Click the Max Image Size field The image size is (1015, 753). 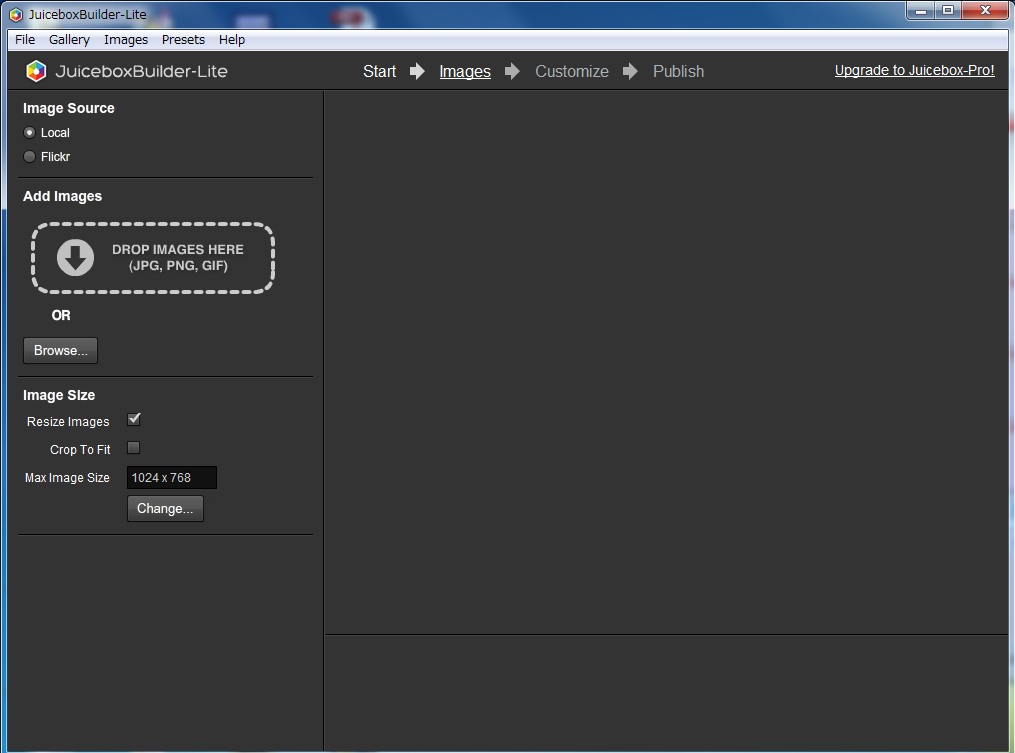click(171, 478)
